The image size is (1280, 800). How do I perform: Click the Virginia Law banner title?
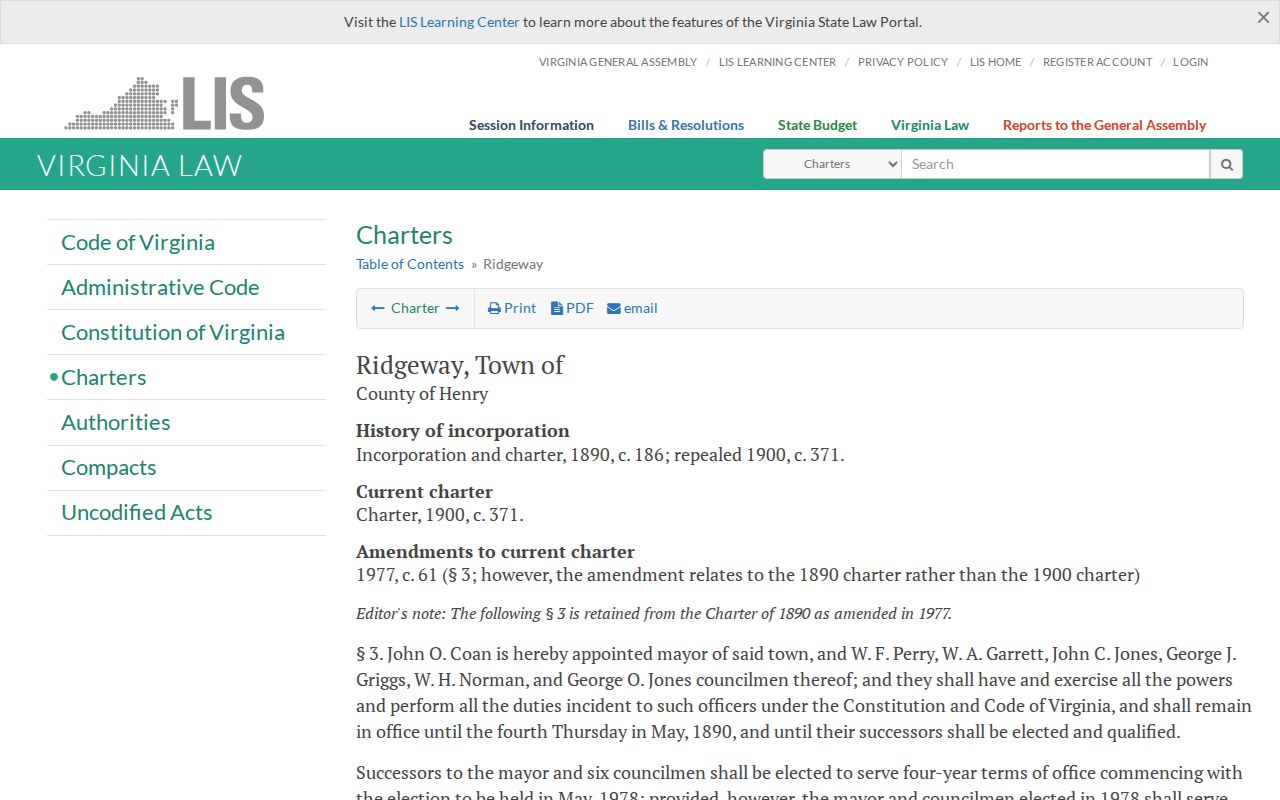click(140, 165)
